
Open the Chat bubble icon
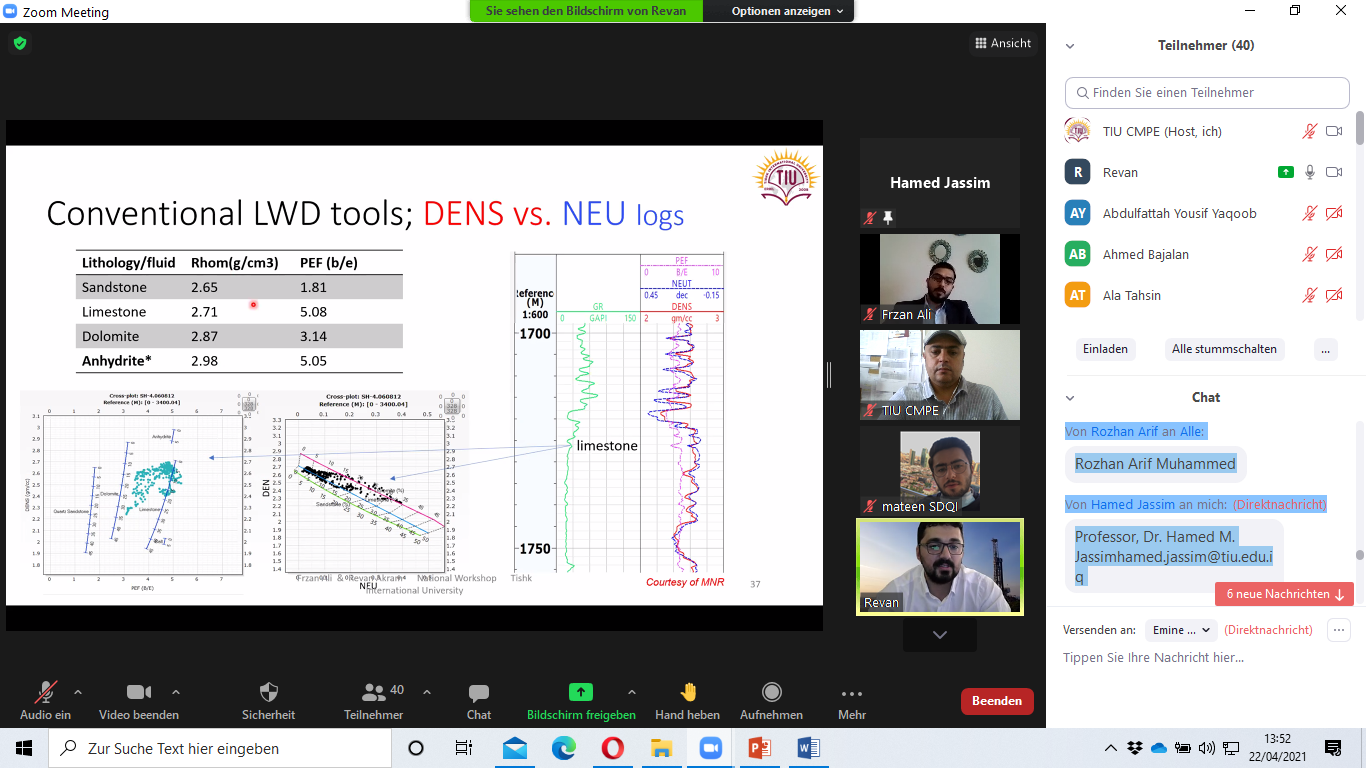(479, 692)
